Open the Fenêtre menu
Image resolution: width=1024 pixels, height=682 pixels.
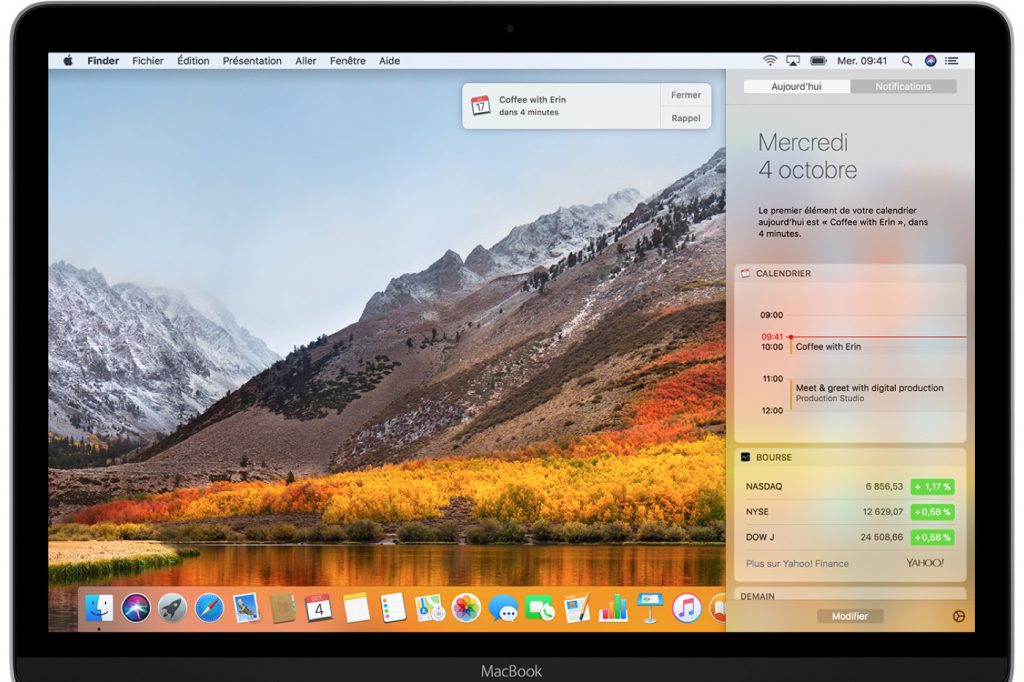click(x=347, y=61)
